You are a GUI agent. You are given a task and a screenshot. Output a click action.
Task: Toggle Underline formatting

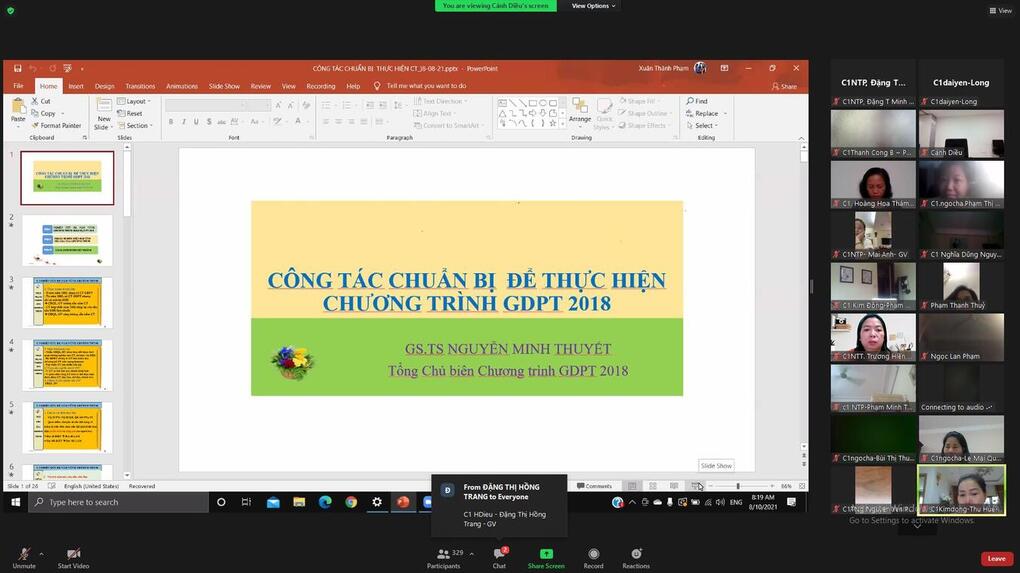click(196, 122)
